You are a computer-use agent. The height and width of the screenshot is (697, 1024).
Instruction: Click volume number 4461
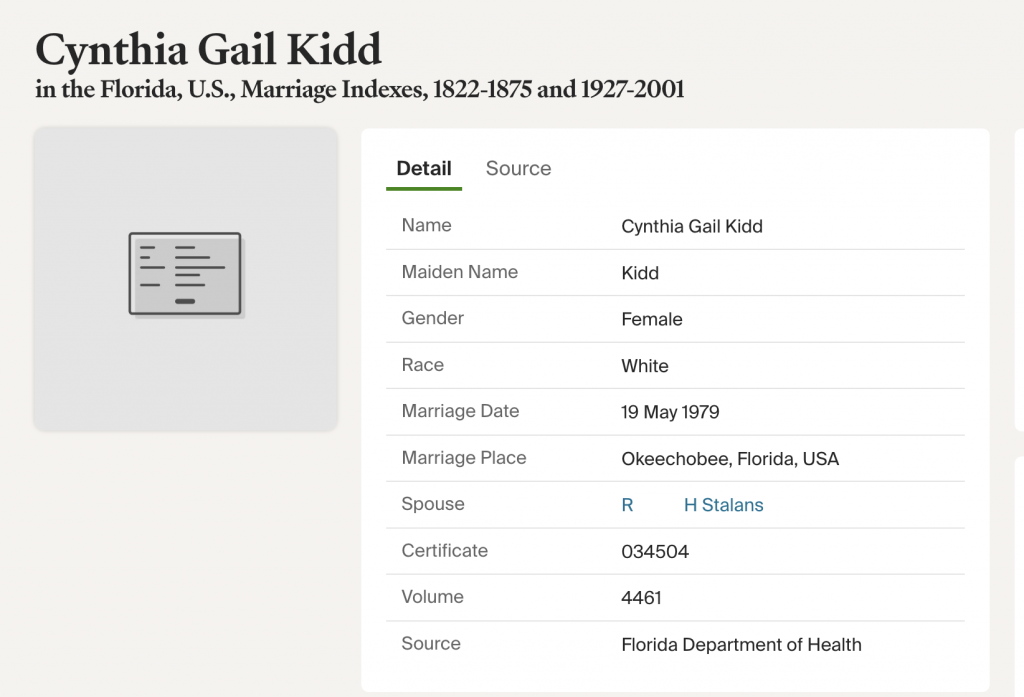(641, 598)
